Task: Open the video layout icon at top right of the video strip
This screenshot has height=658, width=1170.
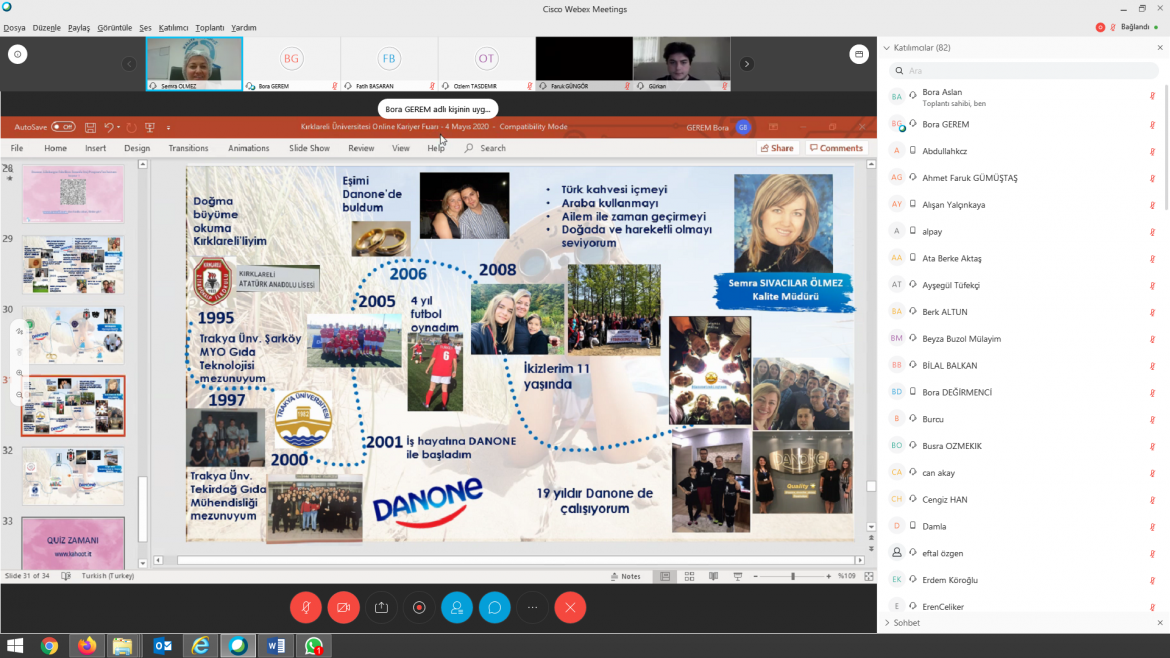Action: tap(859, 54)
